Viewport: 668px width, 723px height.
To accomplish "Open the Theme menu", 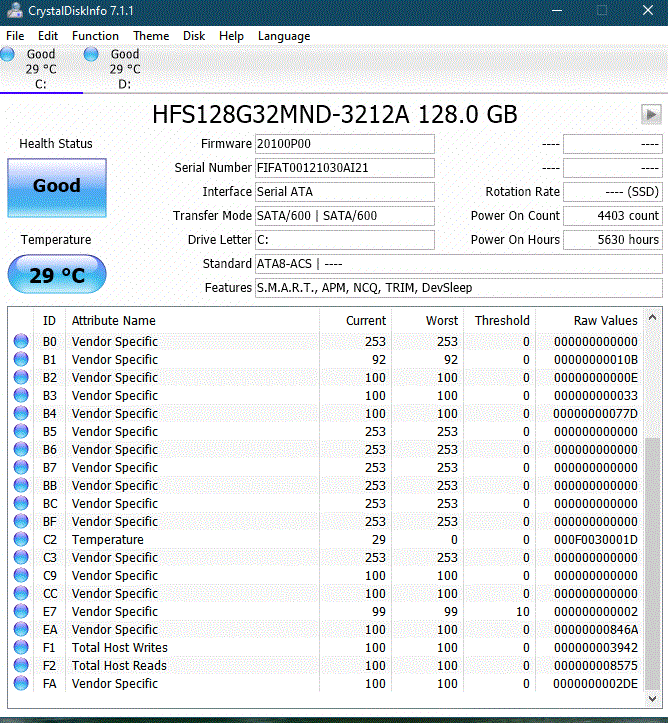I will pyautogui.click(x=151, y=36).
